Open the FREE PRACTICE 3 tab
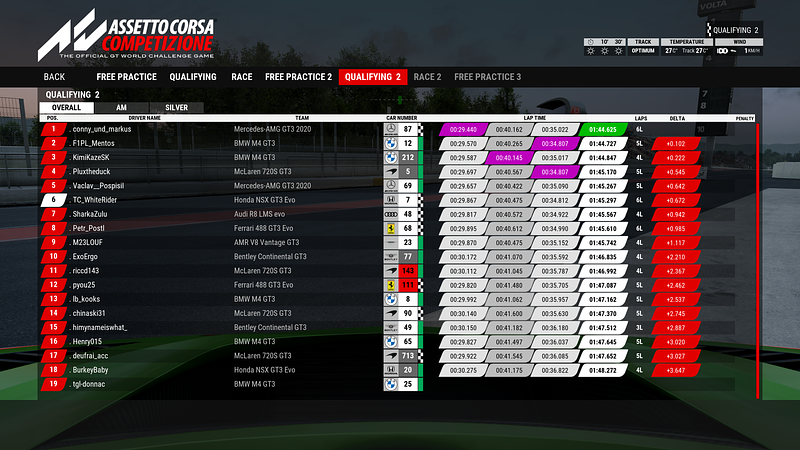800x450 pixels. click(488, 77)
